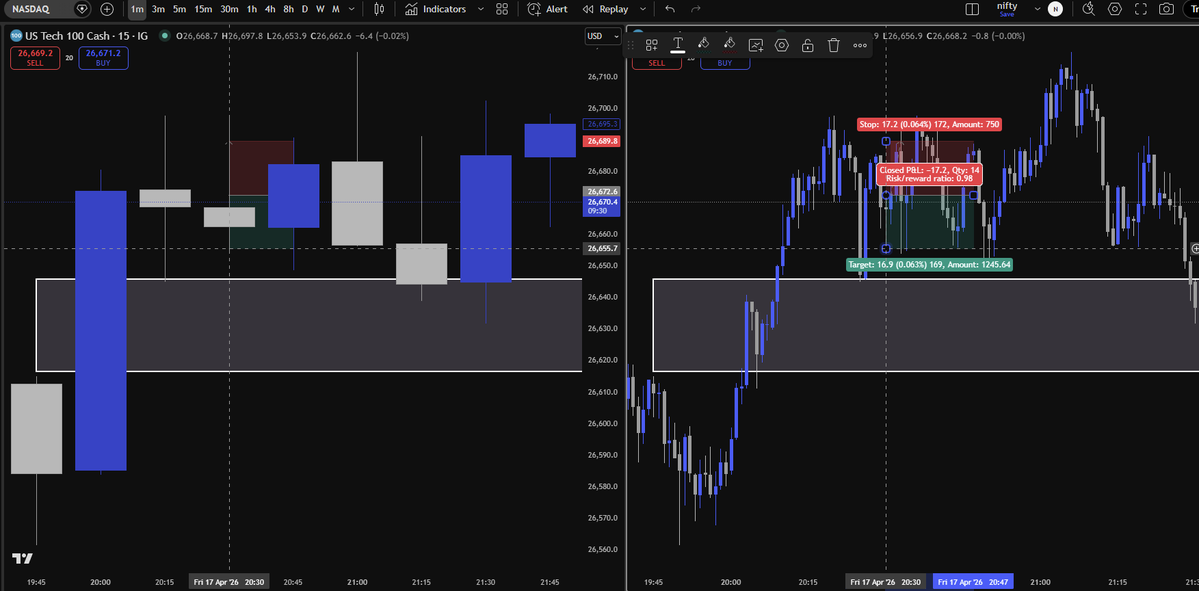Click the 26,695.3 price label
Viewport: 1199px width, 591px height.
(x=601, y=124)
